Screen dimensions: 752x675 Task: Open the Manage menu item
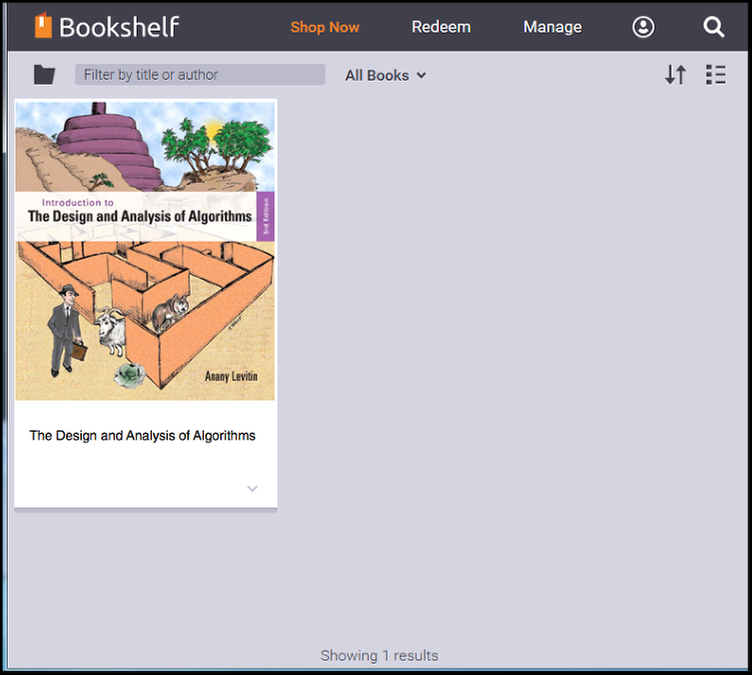click(552, 27)
